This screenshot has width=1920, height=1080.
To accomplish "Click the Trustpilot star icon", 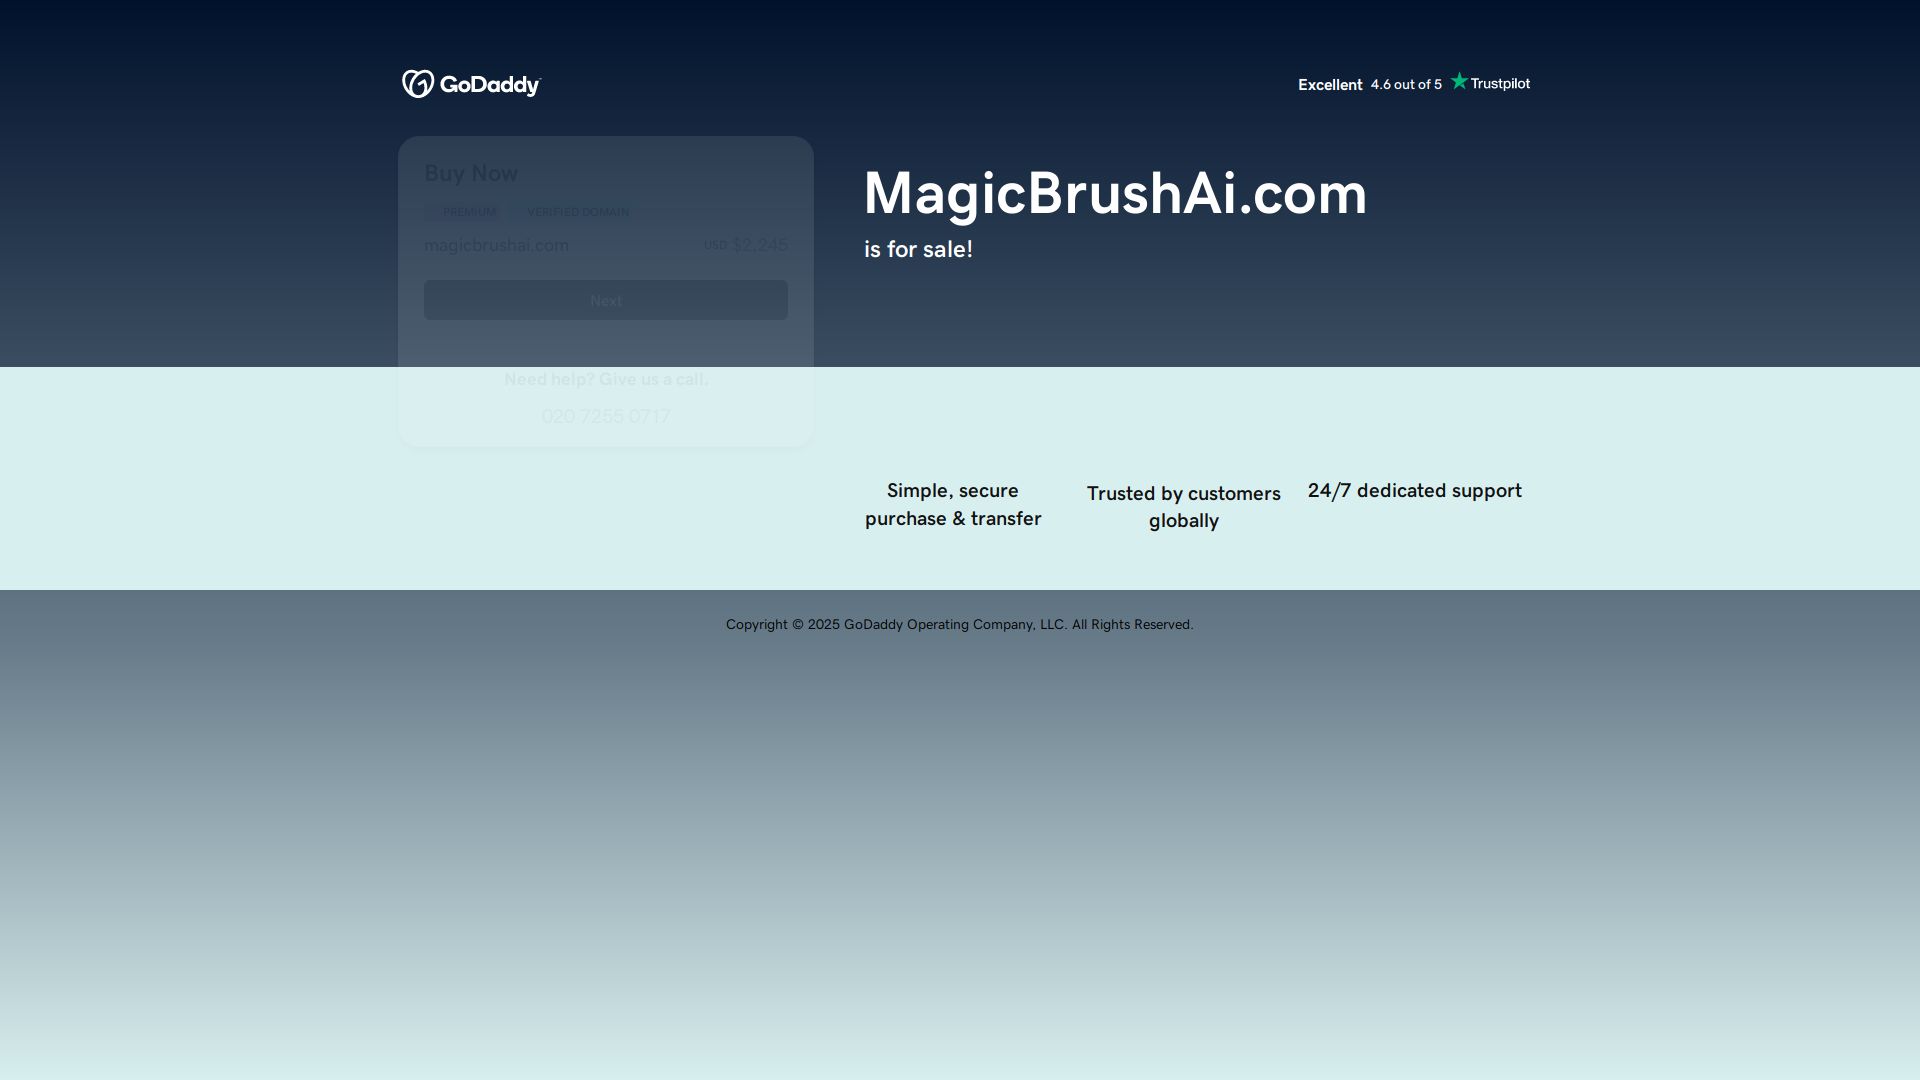I will (x=1459, y=81).
